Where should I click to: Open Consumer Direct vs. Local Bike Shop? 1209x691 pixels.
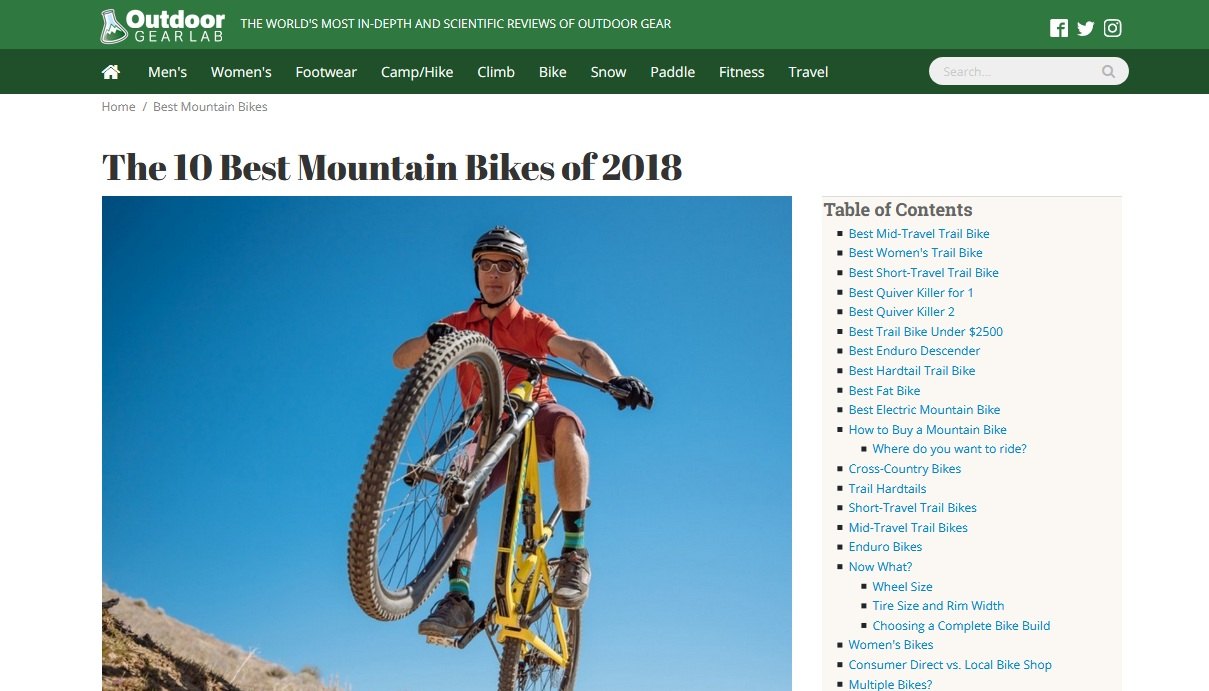(950, 665)
